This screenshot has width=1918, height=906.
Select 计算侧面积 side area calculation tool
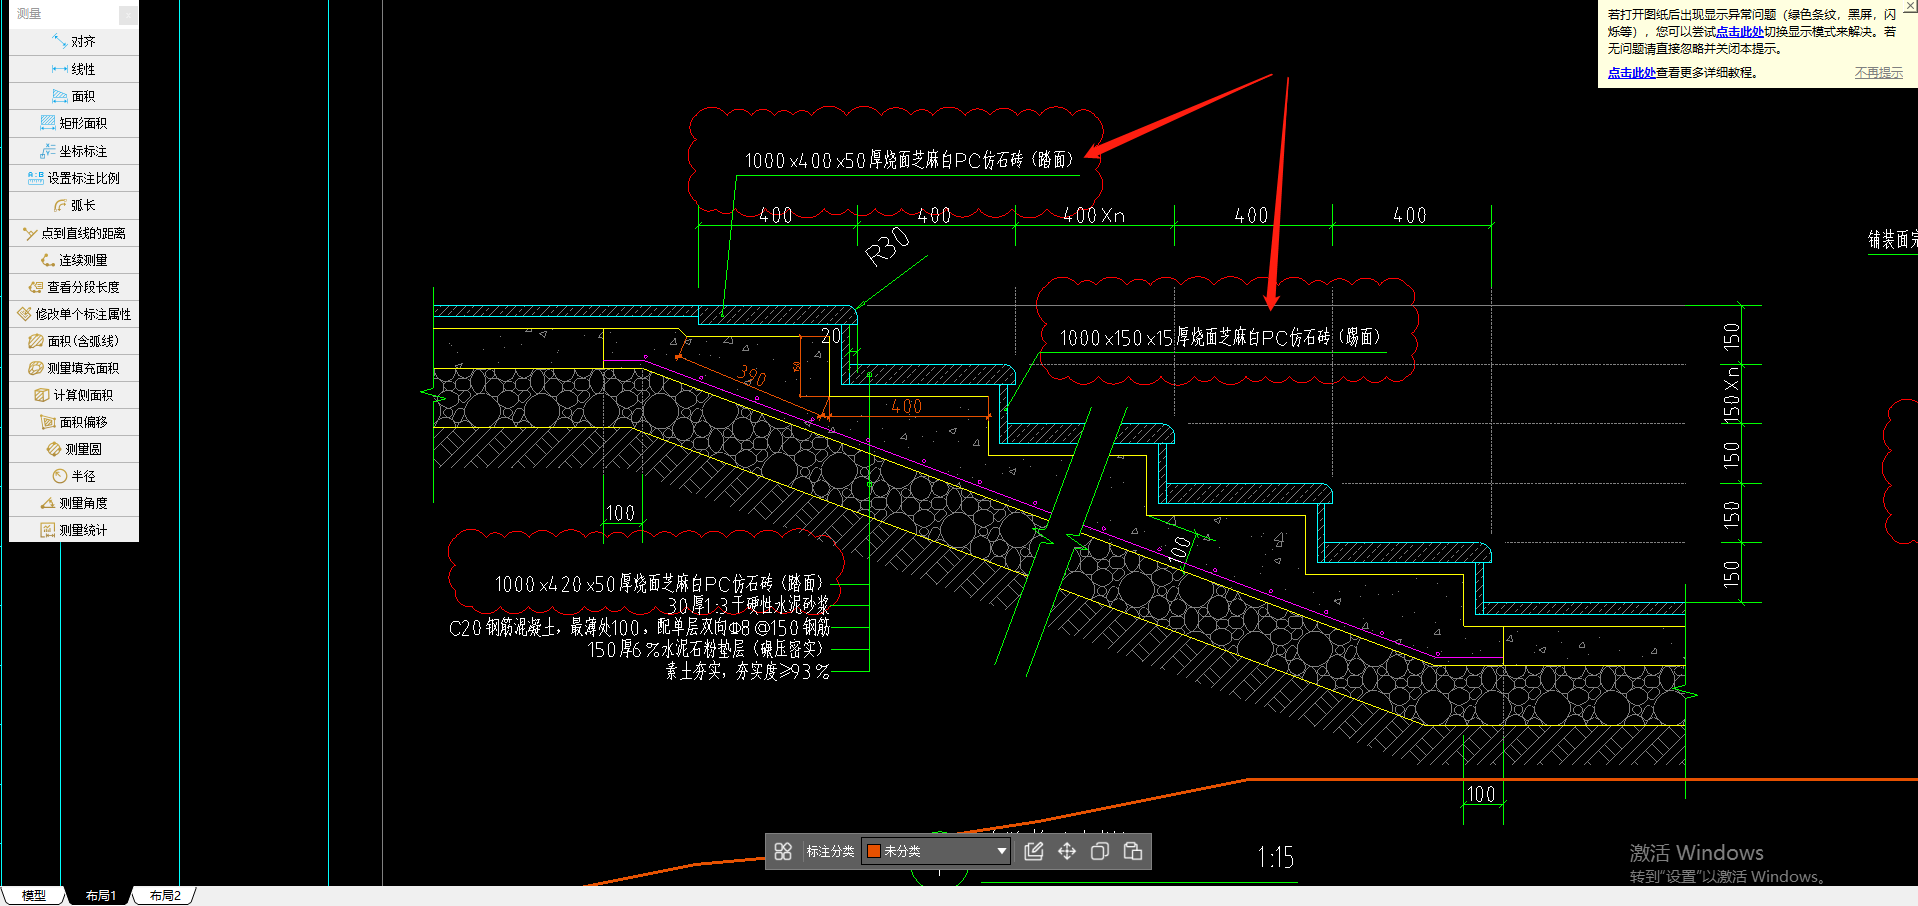click(x=74, y=395)
